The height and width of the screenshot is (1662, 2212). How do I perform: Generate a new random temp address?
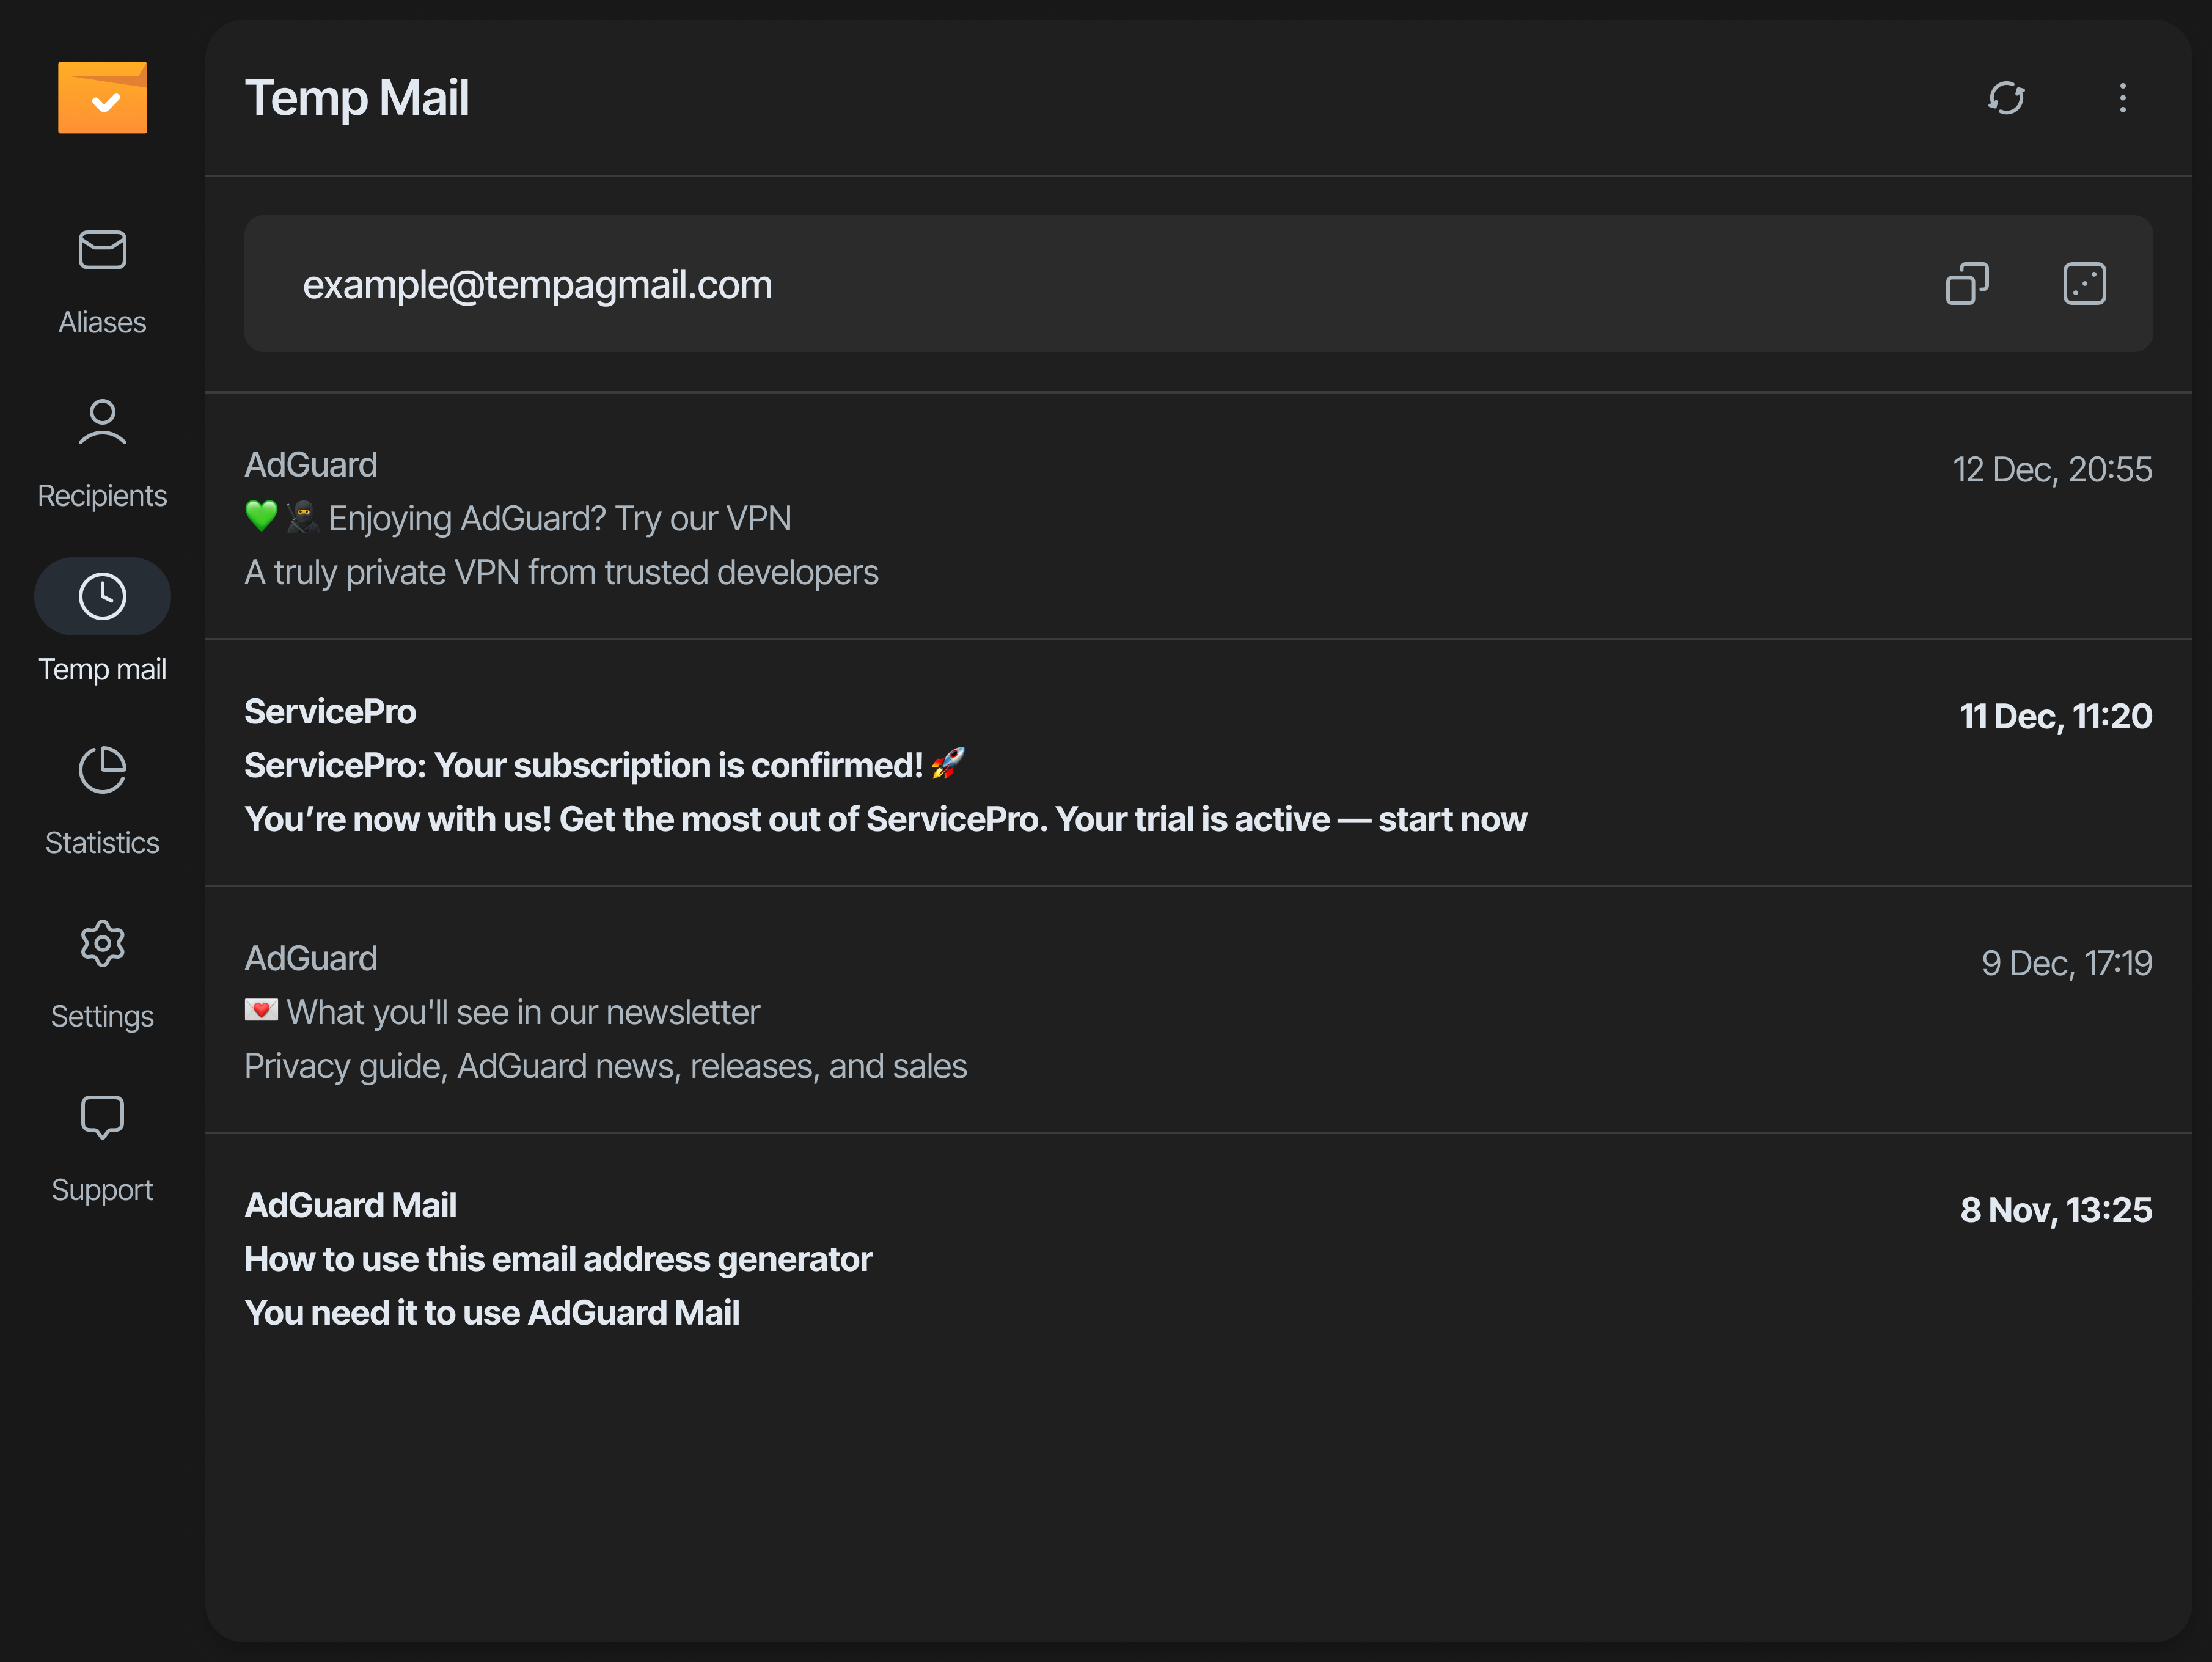tap(2084, 284)
